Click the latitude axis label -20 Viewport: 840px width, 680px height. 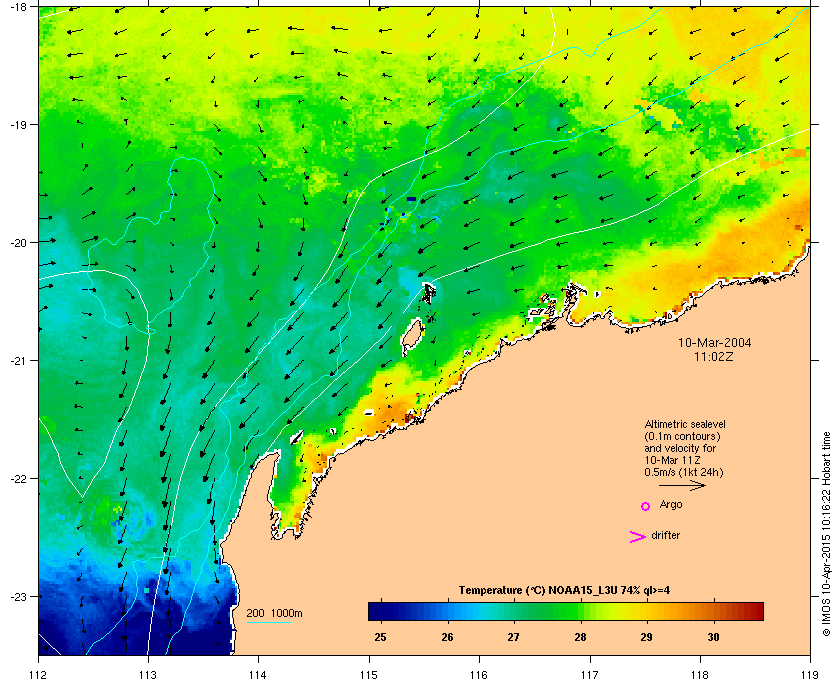pos(18,242)
